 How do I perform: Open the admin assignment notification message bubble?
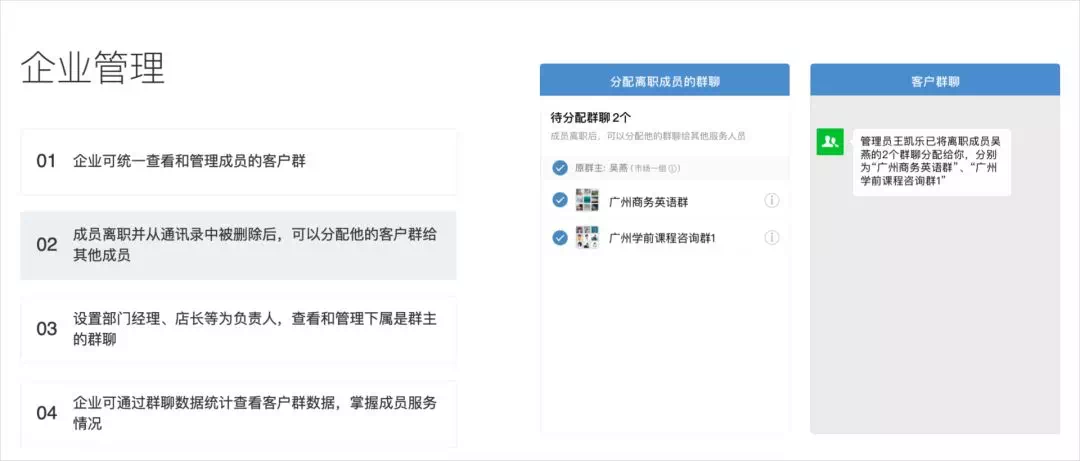tap(931, 163)
